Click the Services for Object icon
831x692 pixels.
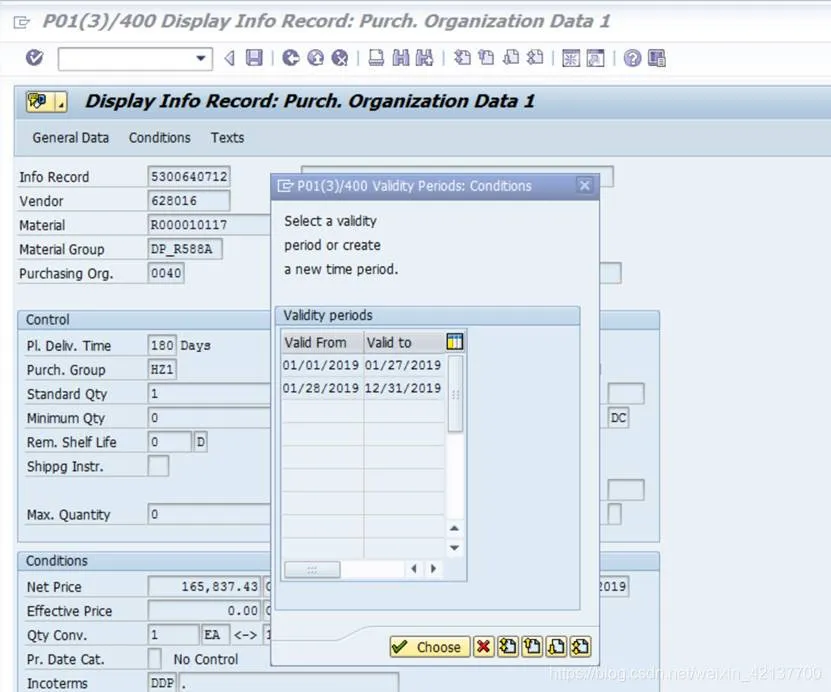pos(39,101)
